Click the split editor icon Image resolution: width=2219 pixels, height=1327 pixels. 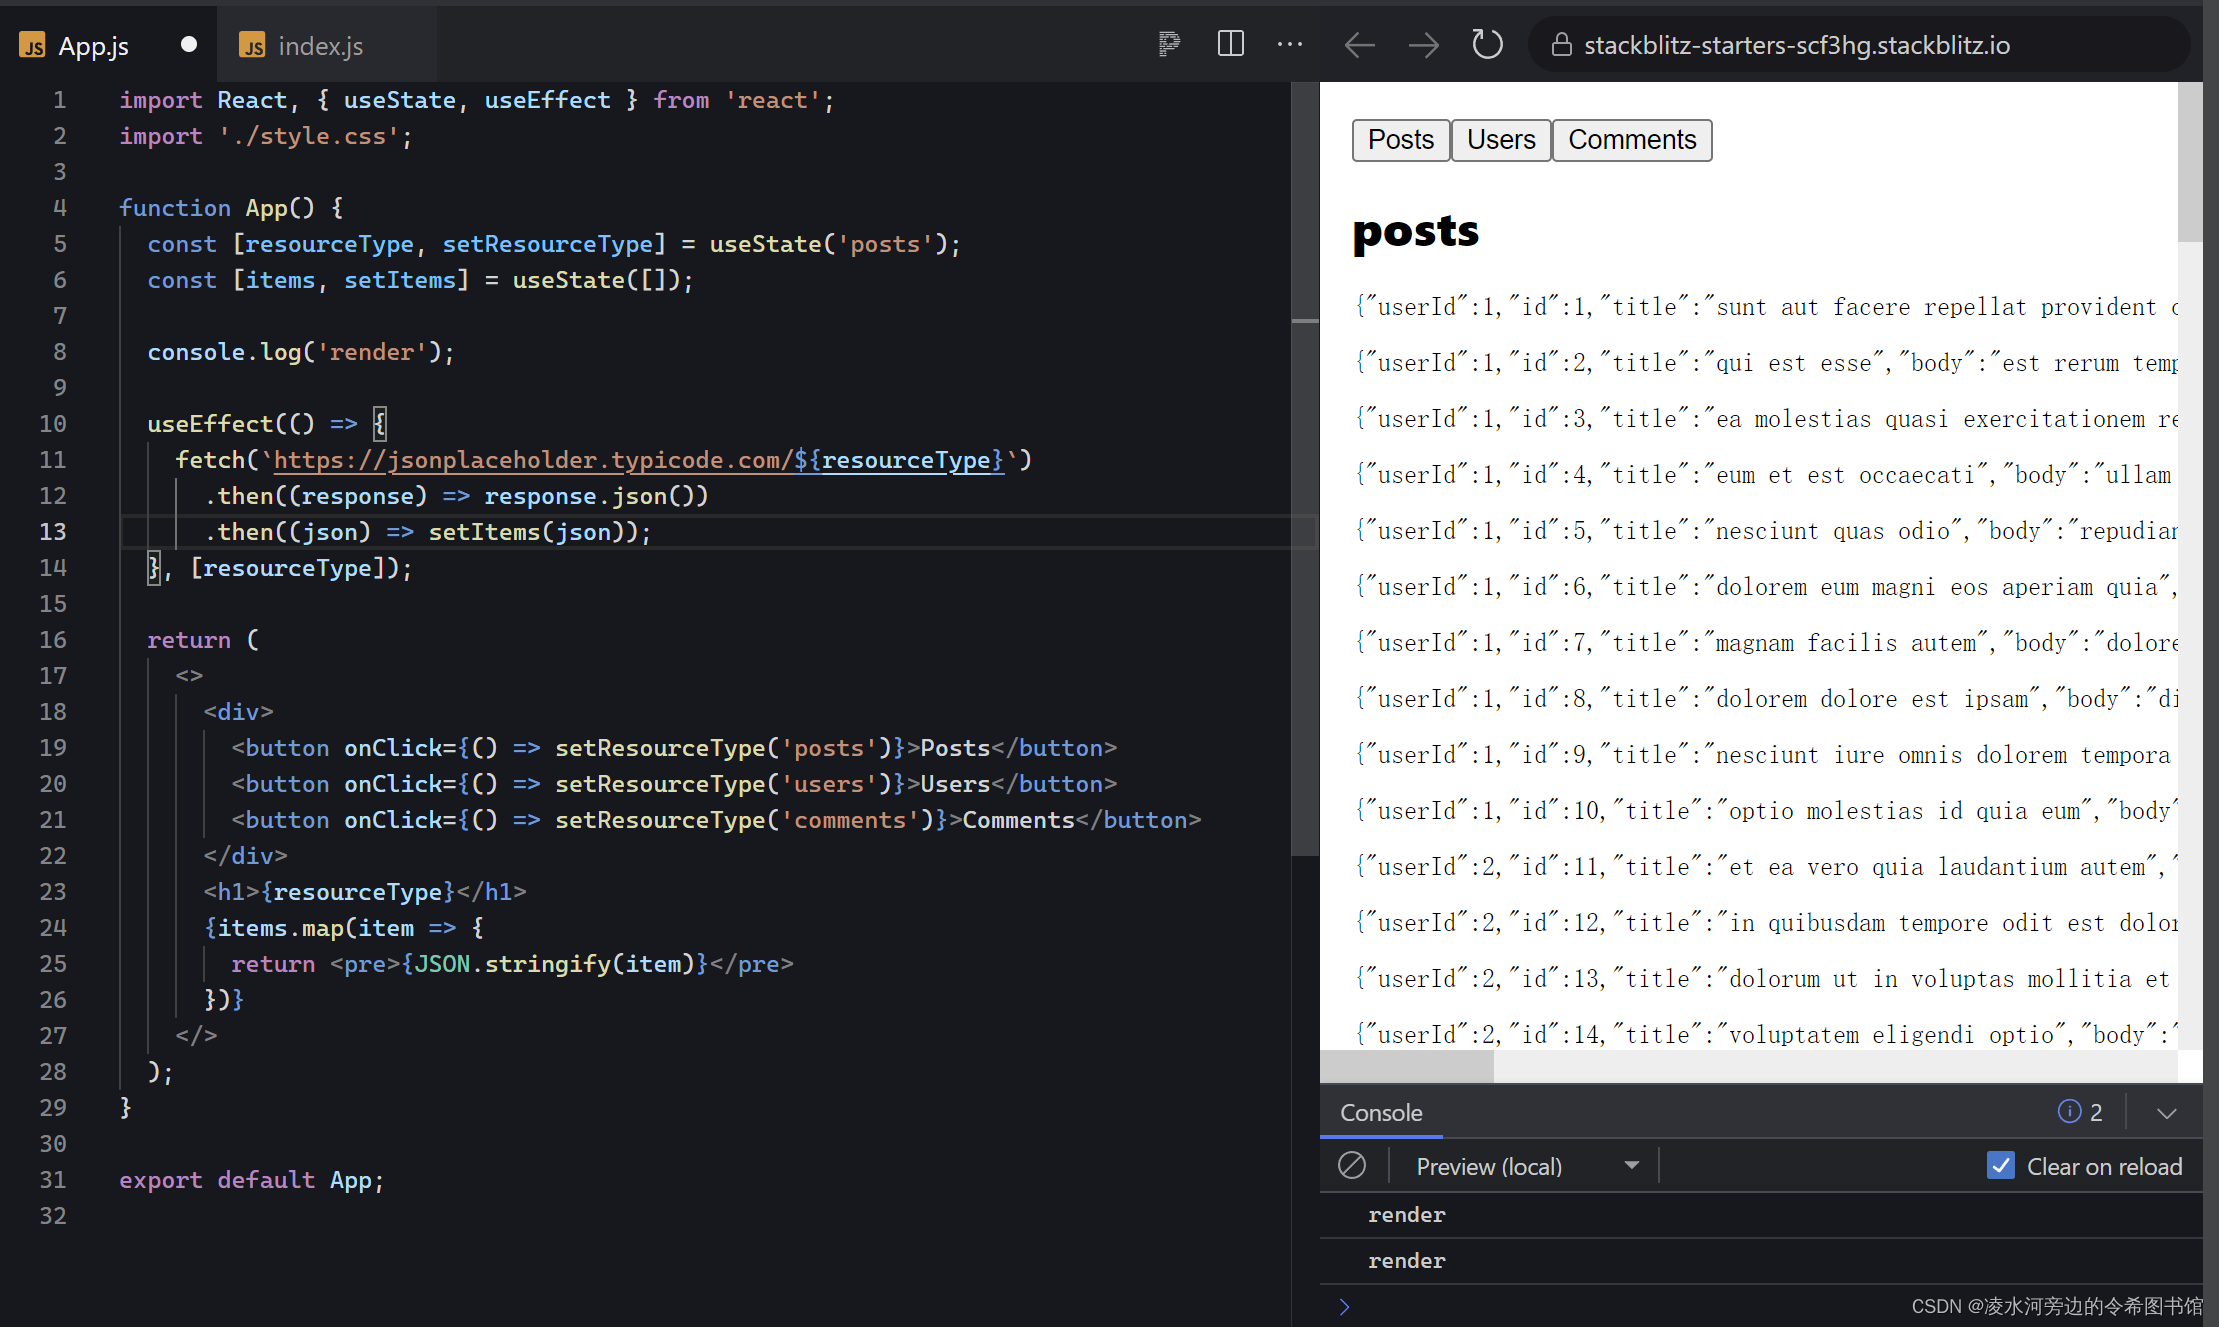click(1230, 44)
